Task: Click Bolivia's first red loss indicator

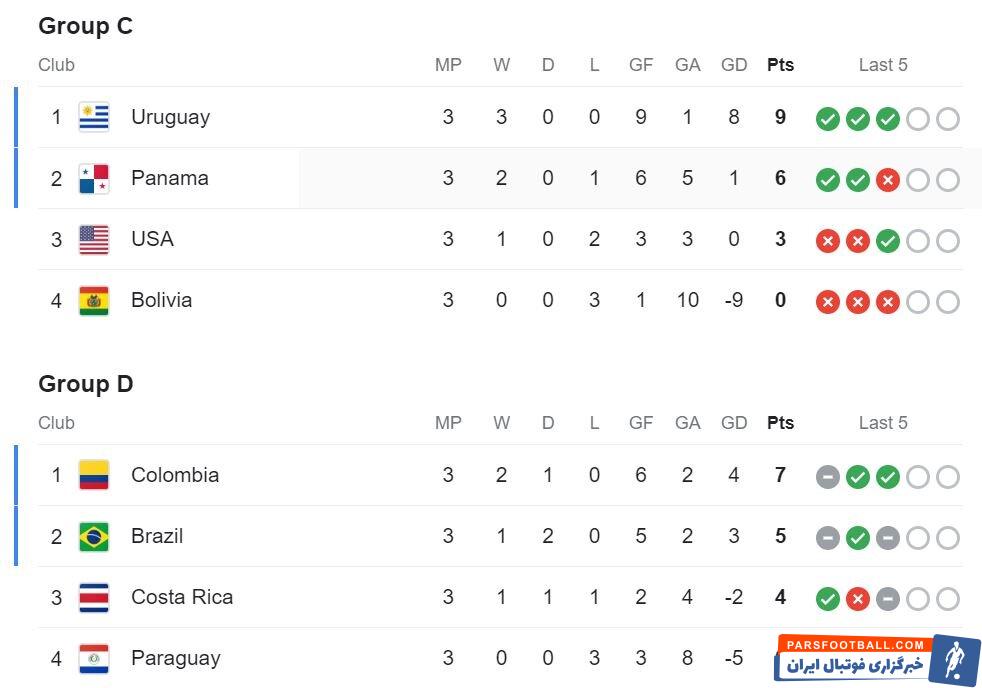Action: [827, 302]
